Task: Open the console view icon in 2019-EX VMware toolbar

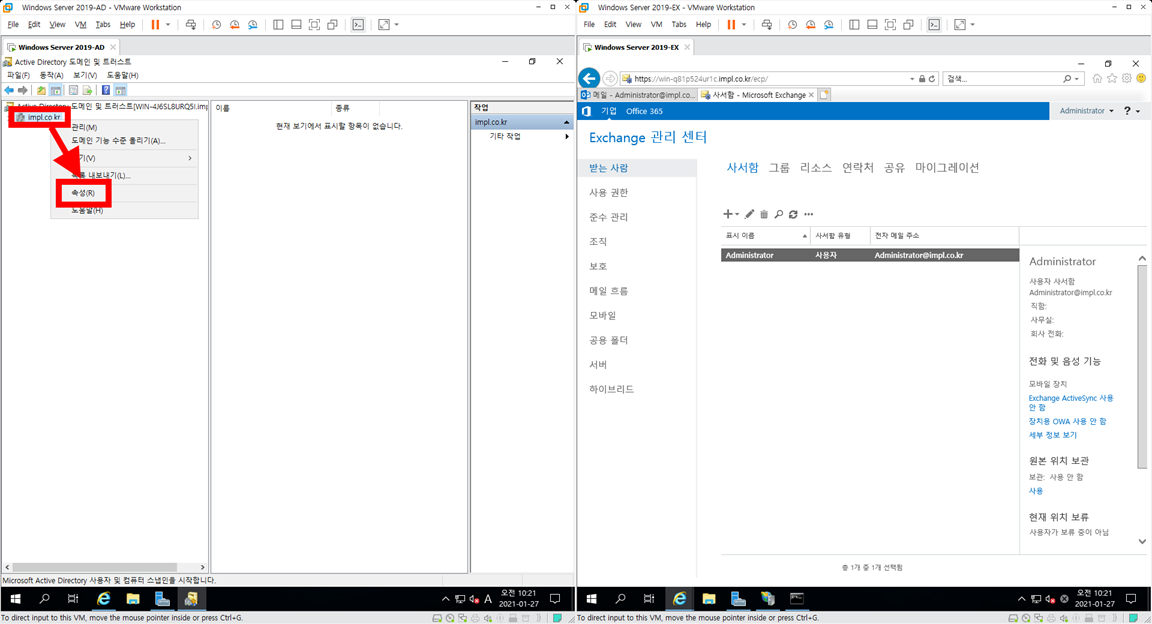Action: point(934,24)
